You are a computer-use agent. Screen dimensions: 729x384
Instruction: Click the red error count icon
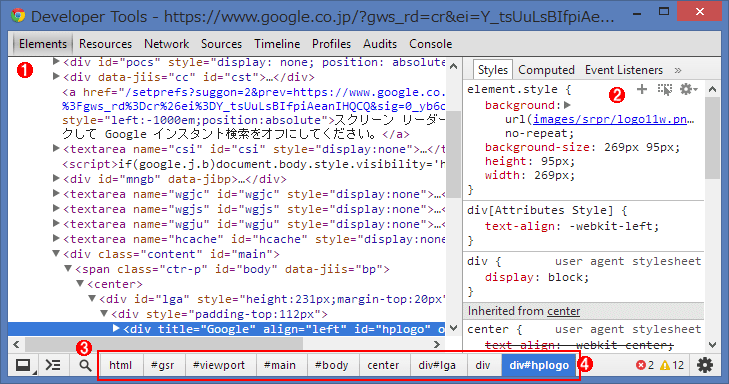tap(641, 365)
